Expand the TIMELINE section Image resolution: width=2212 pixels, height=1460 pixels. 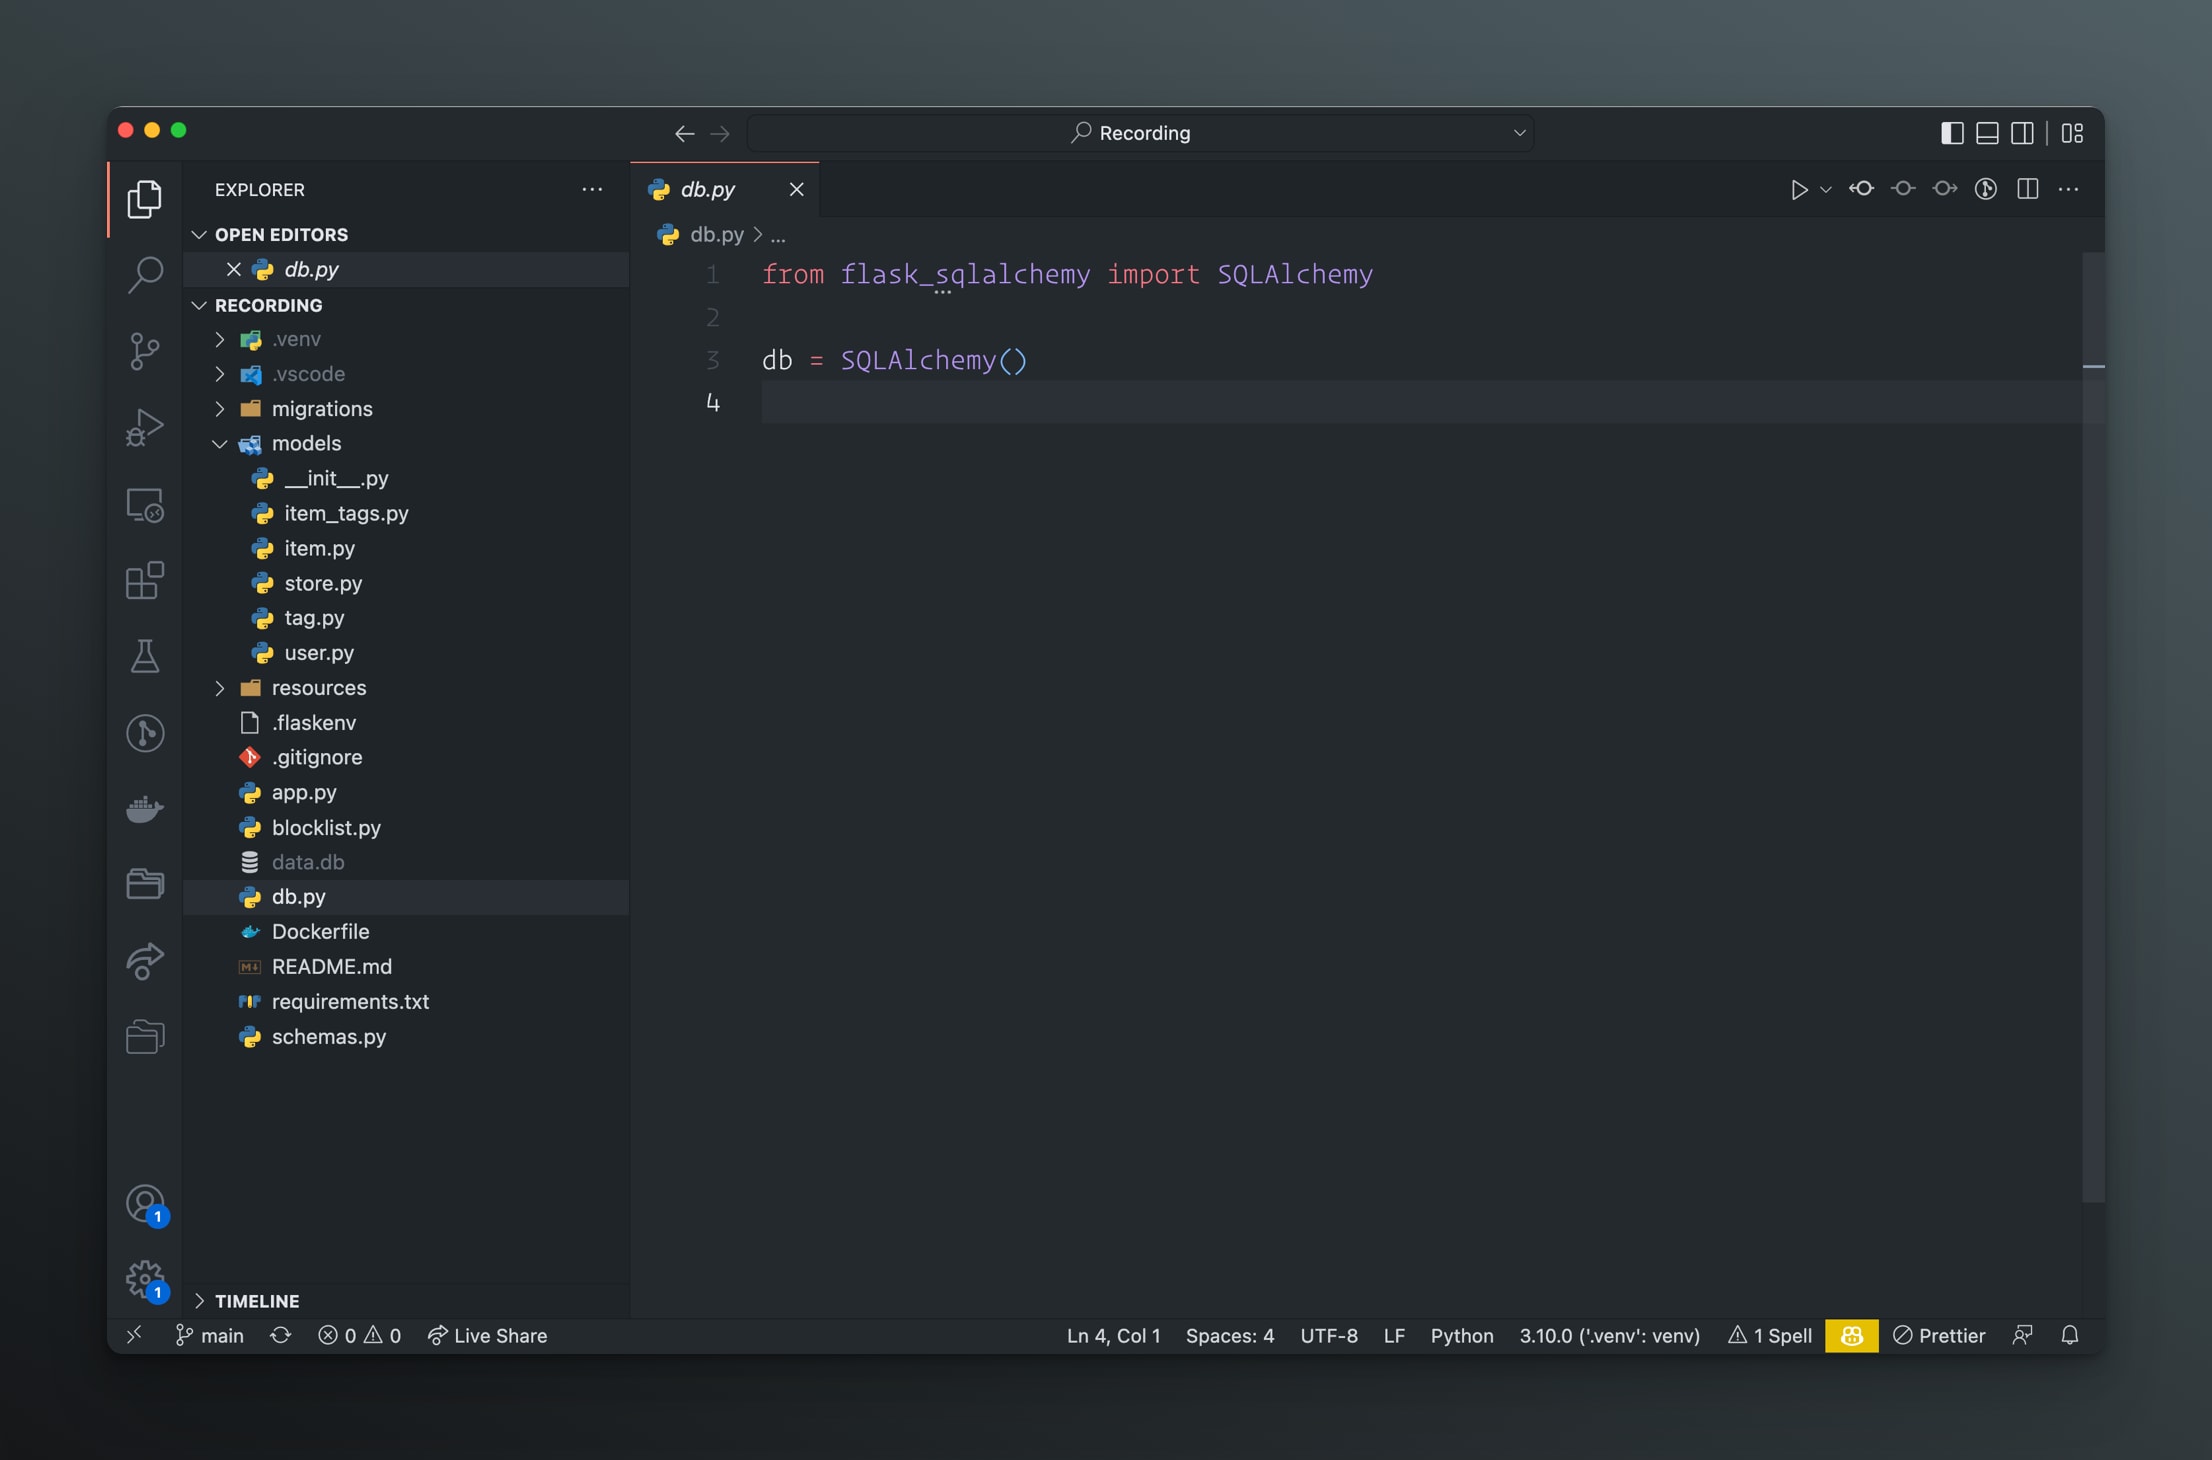[256, 1300]
